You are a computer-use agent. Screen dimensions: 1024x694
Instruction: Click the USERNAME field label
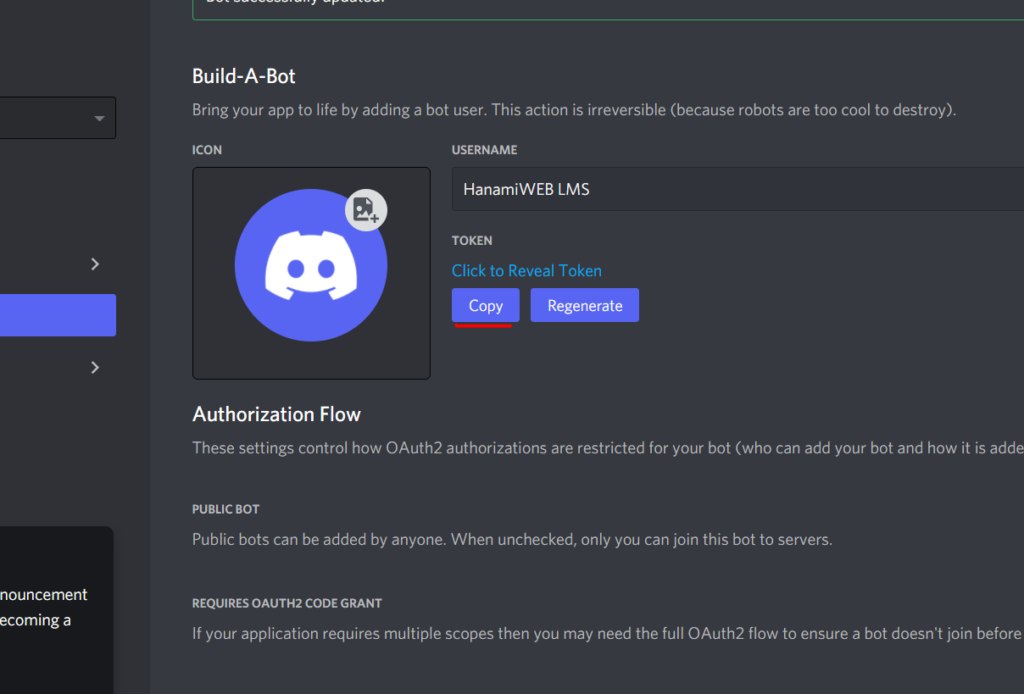tap(484, 150)
